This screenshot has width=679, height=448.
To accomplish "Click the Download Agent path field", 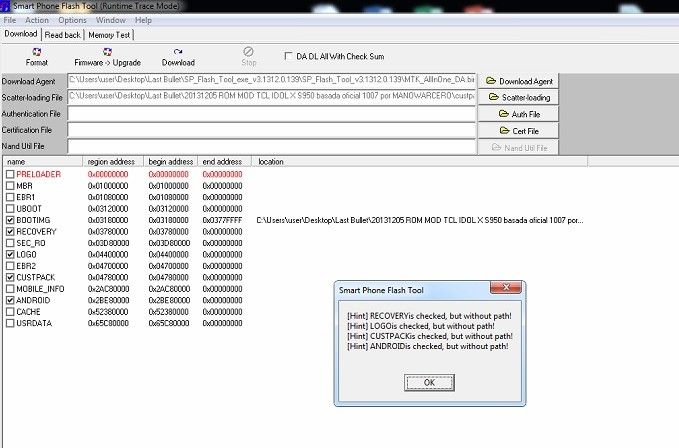I will [272, 81].
